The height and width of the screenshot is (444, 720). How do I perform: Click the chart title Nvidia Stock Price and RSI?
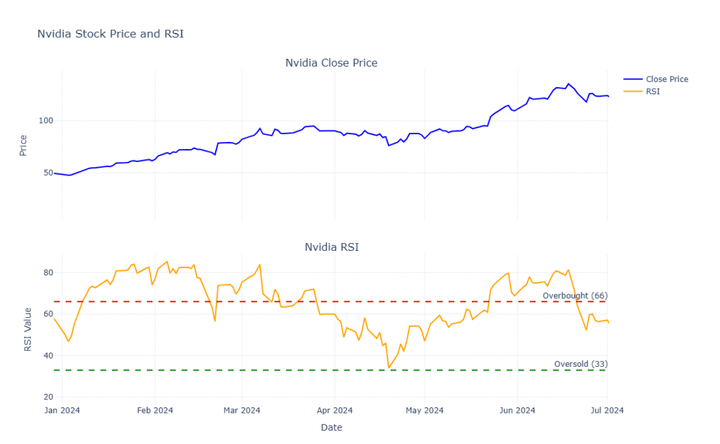pyautogui.click(x=110, y=34)
